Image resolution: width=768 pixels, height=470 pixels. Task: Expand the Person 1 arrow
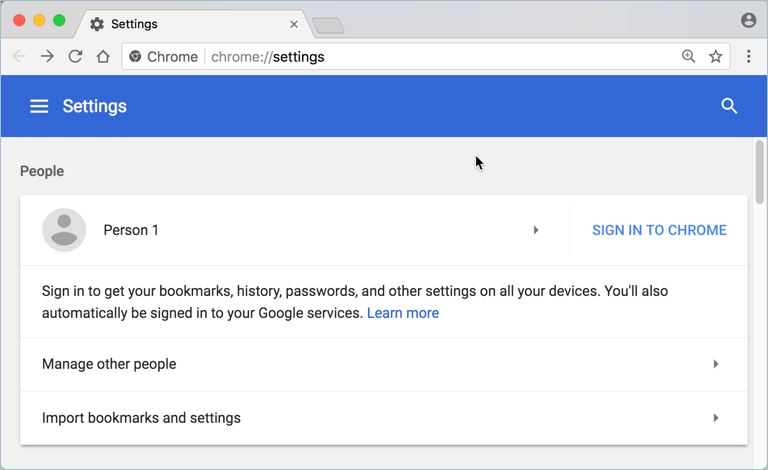(536, 230)
